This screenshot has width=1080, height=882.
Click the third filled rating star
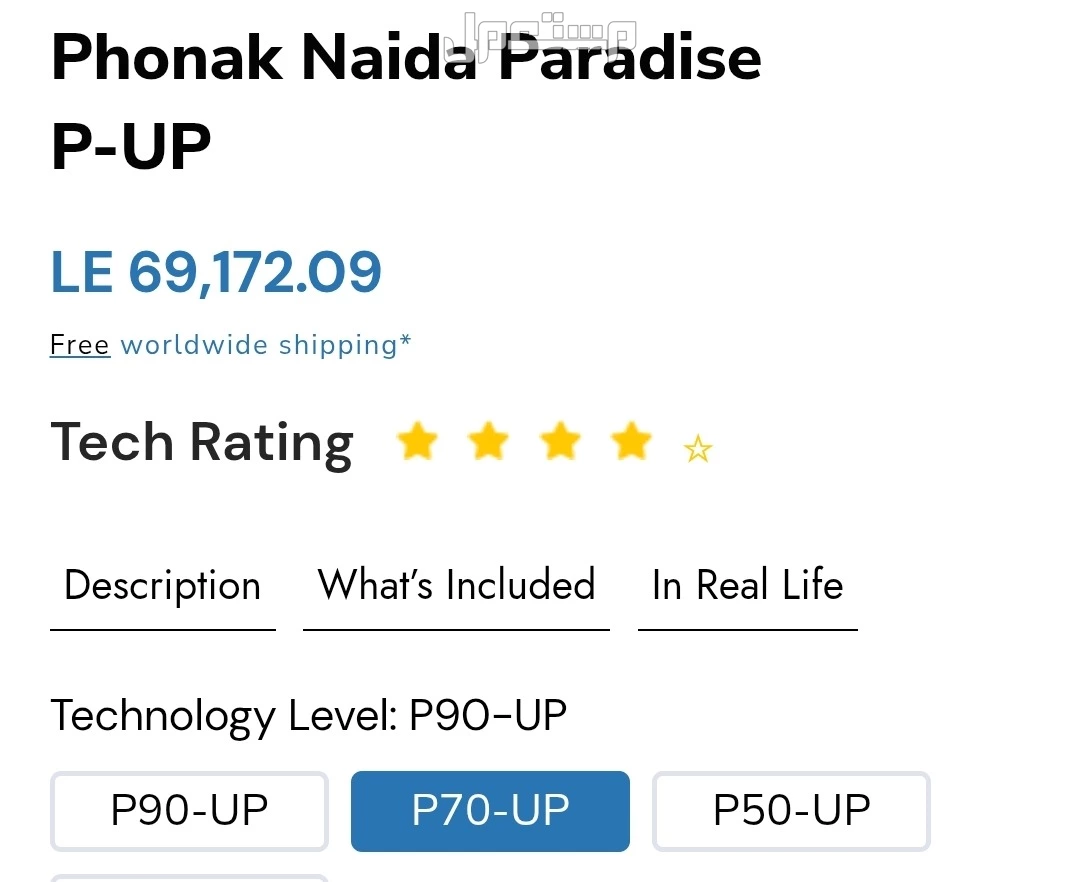pyautogui.click(x=560, y=441)
